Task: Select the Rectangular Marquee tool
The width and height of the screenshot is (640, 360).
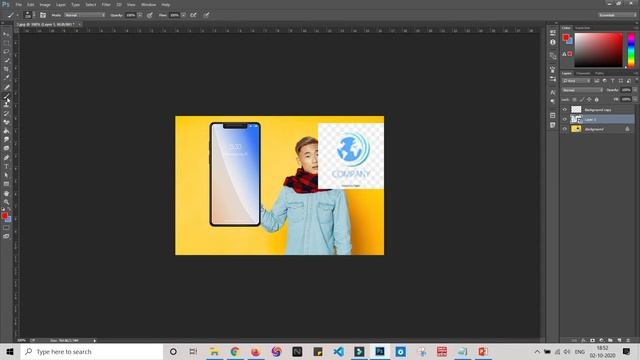Action: click(6, 43)
